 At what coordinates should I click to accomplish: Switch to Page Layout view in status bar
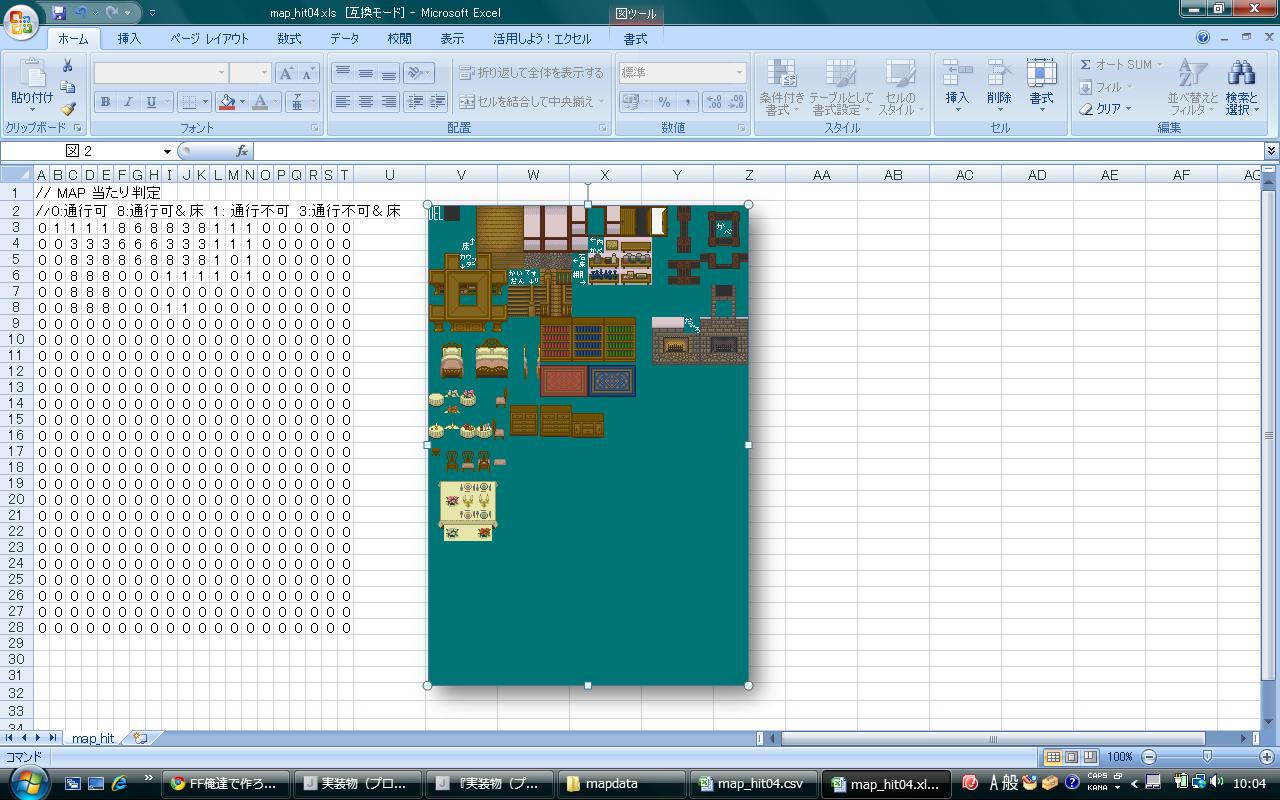pyautogui.click(x=1071, y=757)
